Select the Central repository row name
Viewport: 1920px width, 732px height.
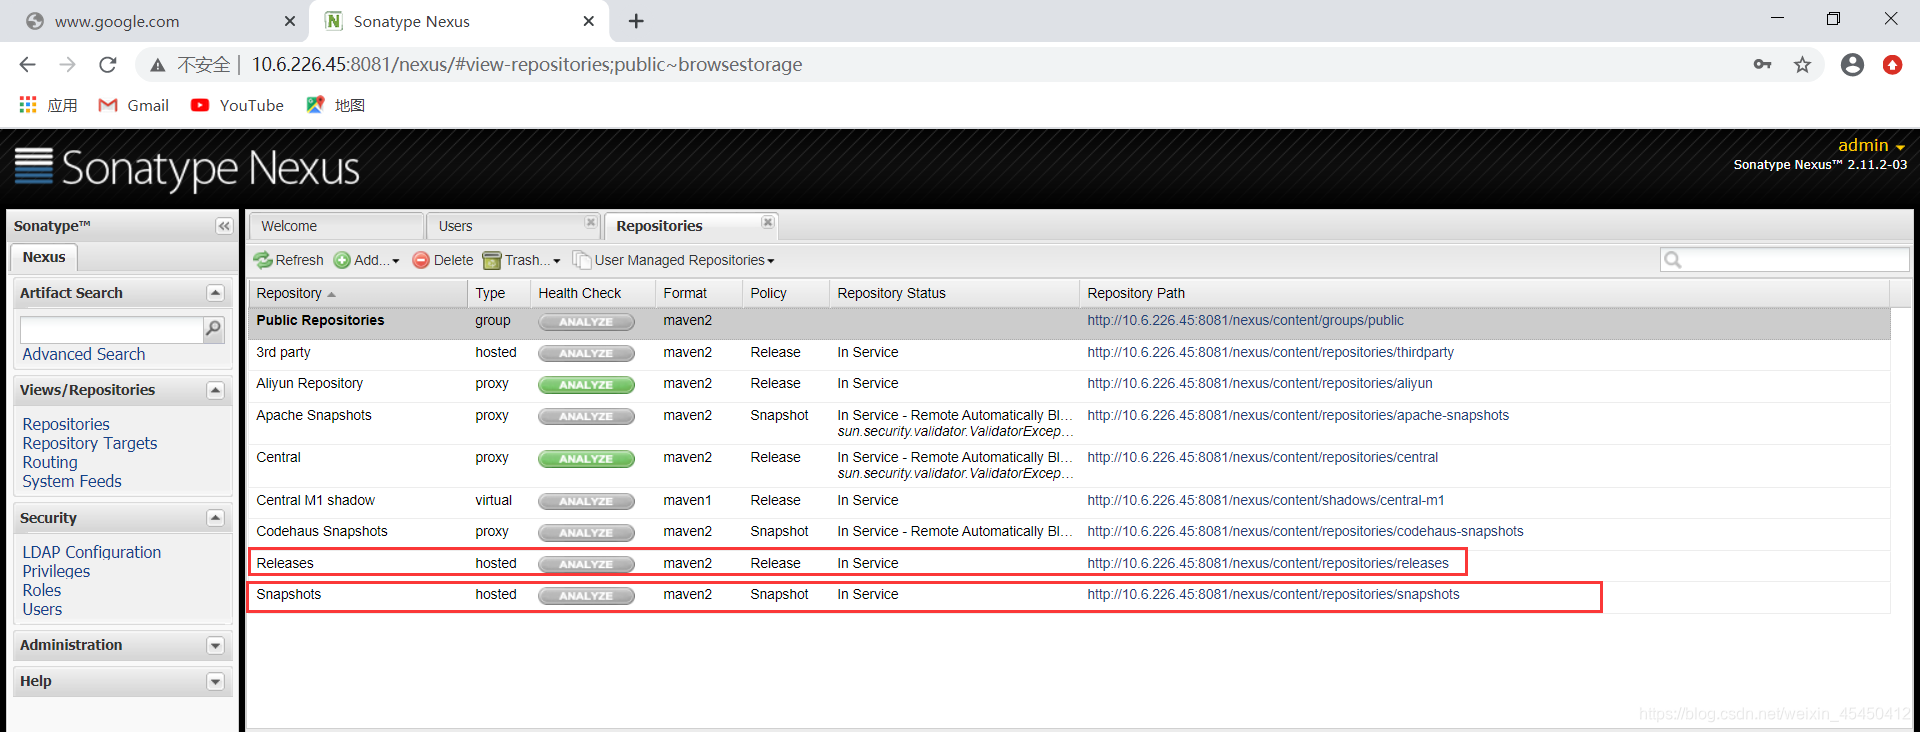[278, 457]
